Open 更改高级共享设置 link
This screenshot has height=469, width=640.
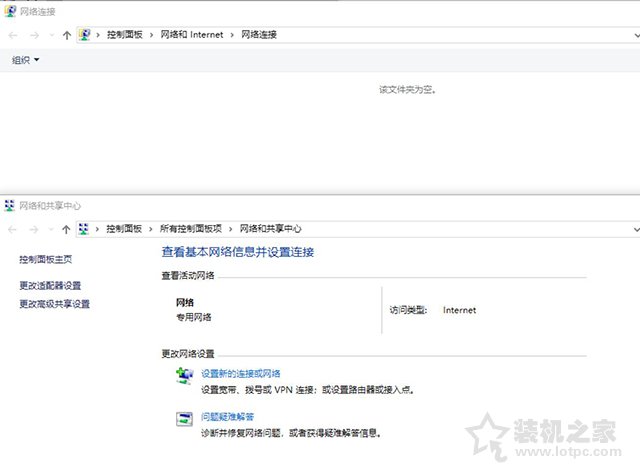[x=55, y=304]
